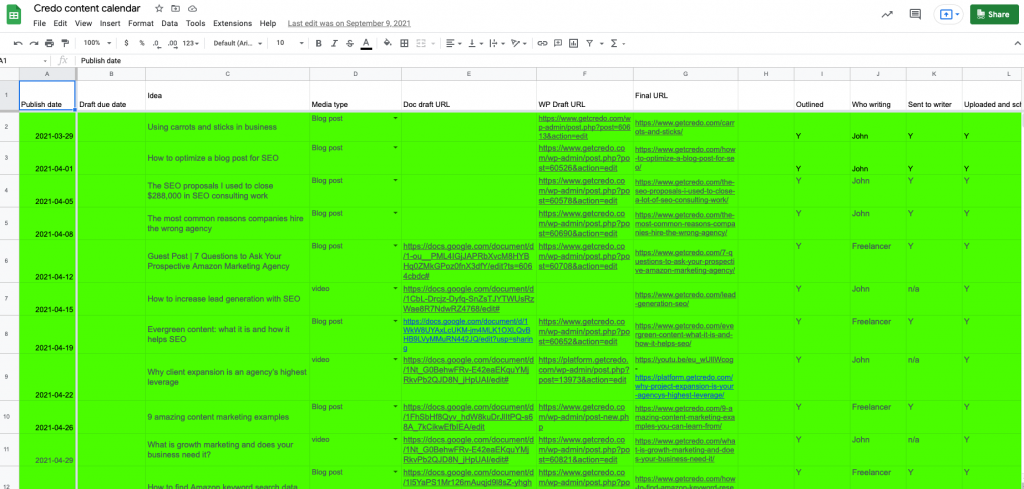The width and height of the screenshot is (1024, 489).
Task: Toggle bold formatting
Action: pyautogui.click(x=319, y=43)
